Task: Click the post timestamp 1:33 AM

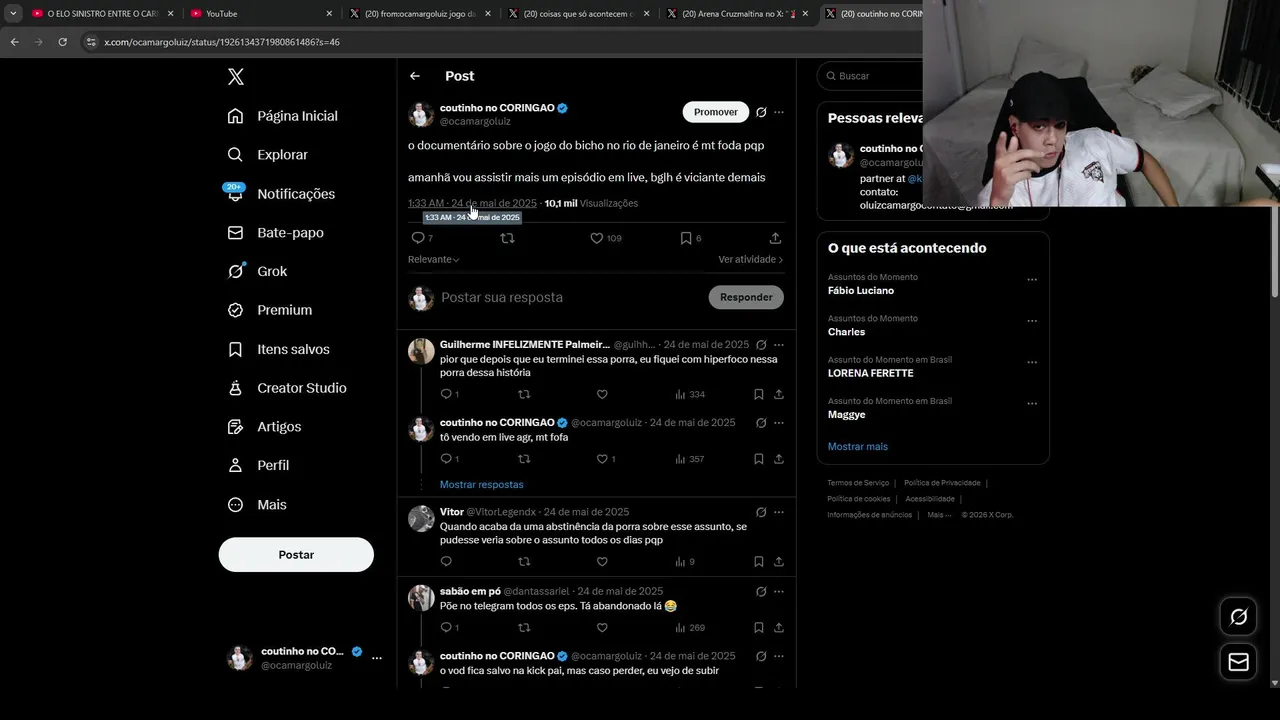Action: pos(472,203)
